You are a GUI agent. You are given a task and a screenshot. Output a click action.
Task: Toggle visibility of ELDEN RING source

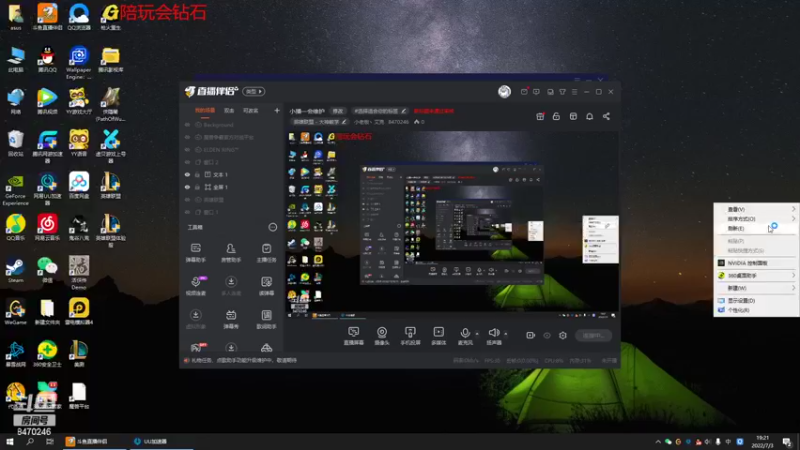coord(187,149)
